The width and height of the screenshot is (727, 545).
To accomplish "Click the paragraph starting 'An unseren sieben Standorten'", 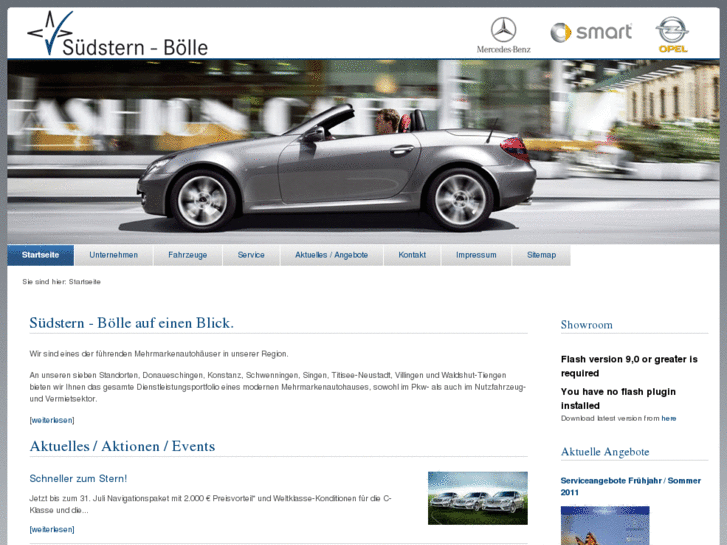I will pos(278,387).
